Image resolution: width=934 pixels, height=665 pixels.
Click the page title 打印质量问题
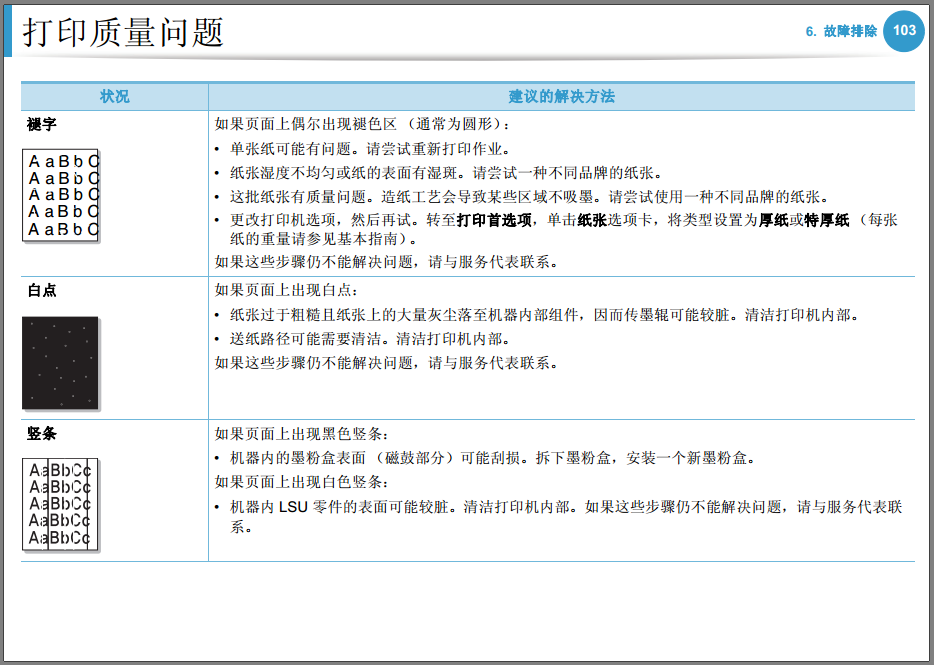pyautogui.click(x=123, y=32)
